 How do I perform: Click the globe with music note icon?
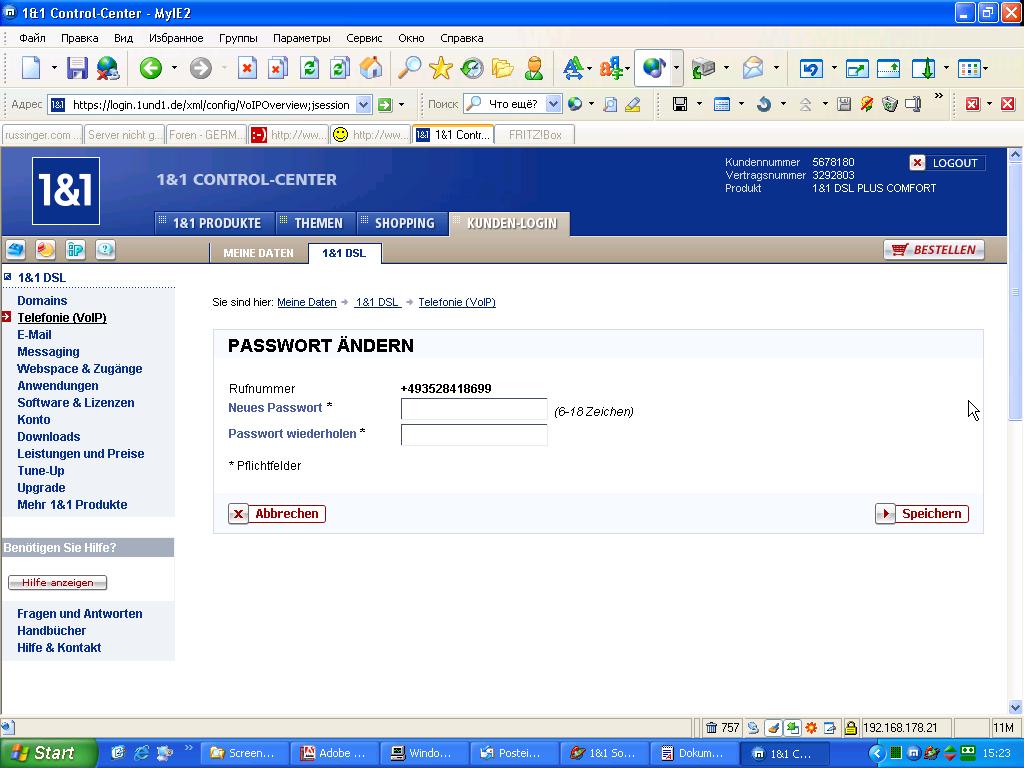tap(653, 68)
